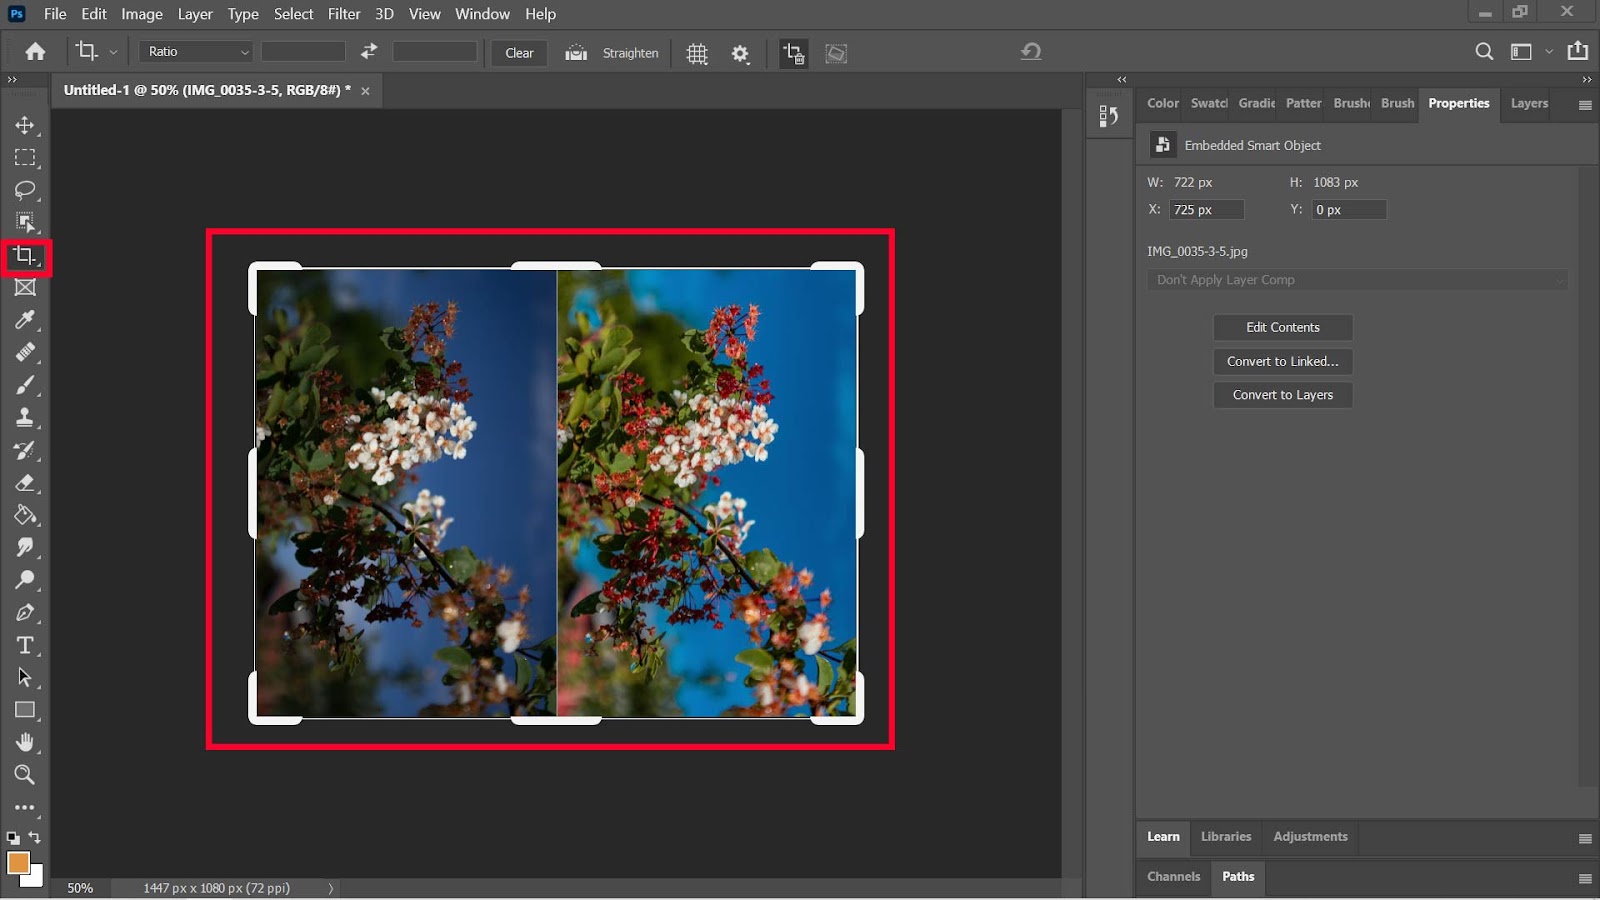Select the Eyedropper tool
This screenshot has height=900, width=1600.
(25, 320)
